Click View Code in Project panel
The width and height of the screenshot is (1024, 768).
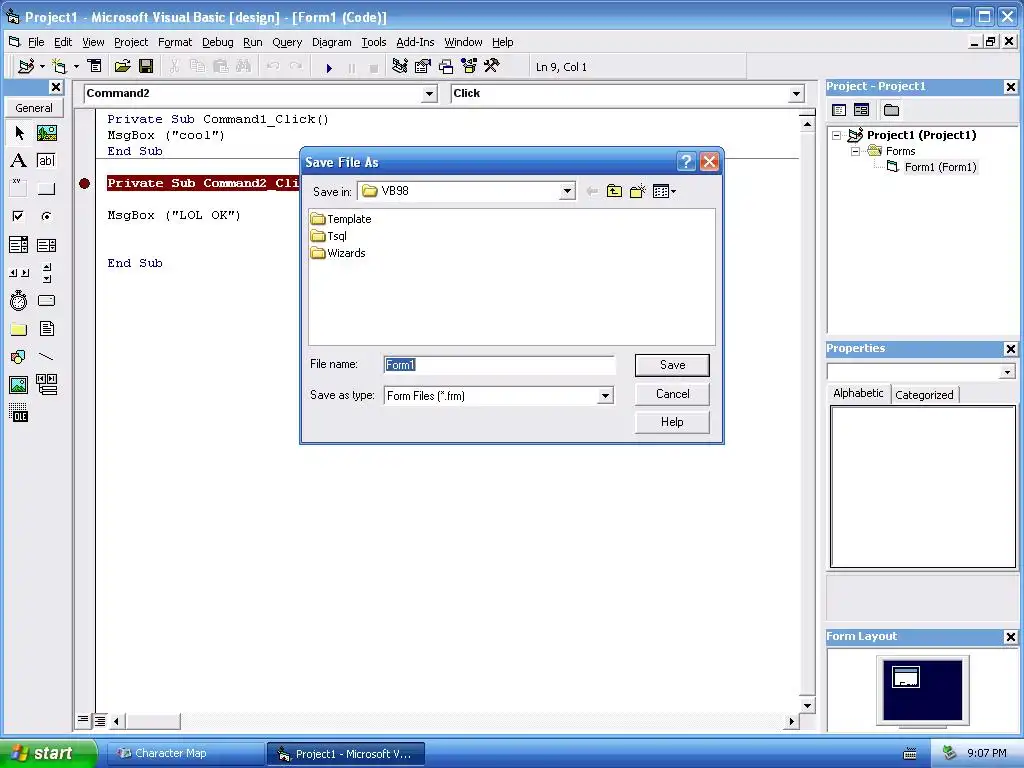click(x=839, y=110)
